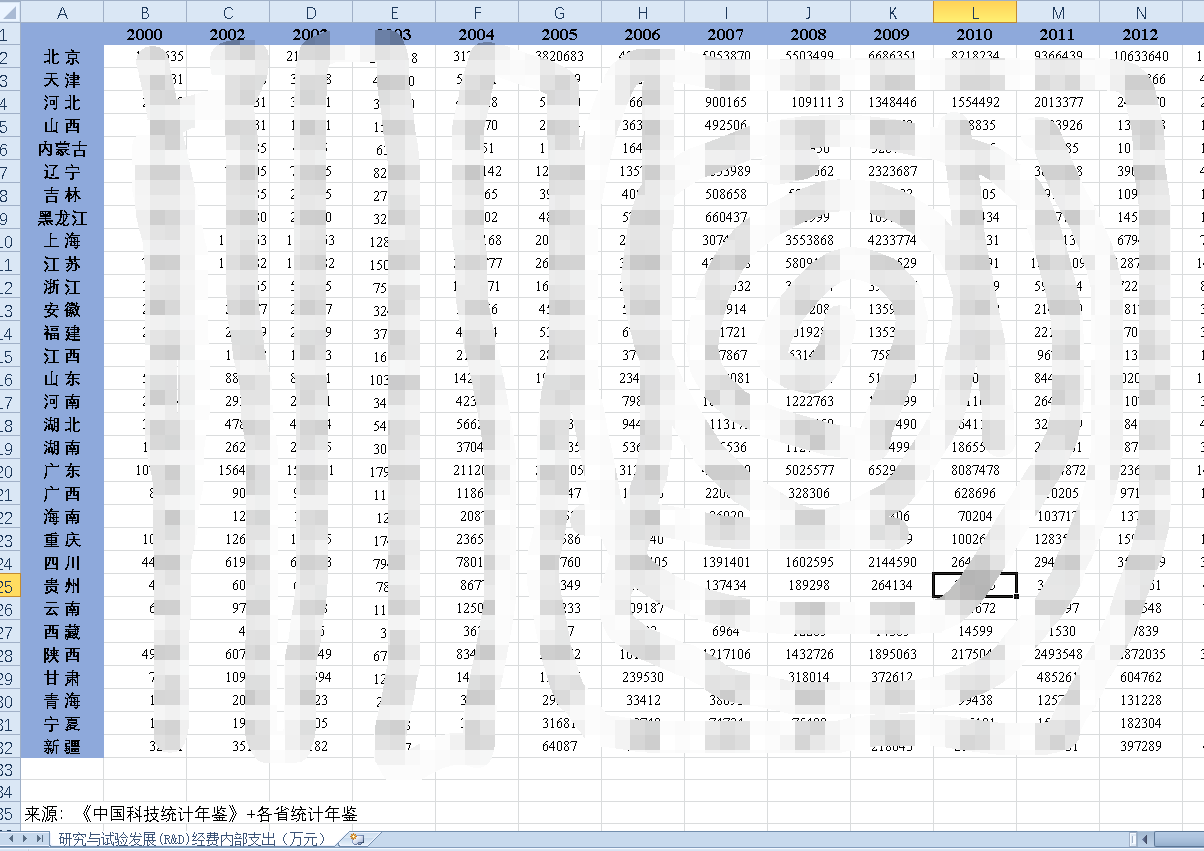Screen dimensions: 1204x851
Task: Click cell containing 1895063
Action: [892, 655]
